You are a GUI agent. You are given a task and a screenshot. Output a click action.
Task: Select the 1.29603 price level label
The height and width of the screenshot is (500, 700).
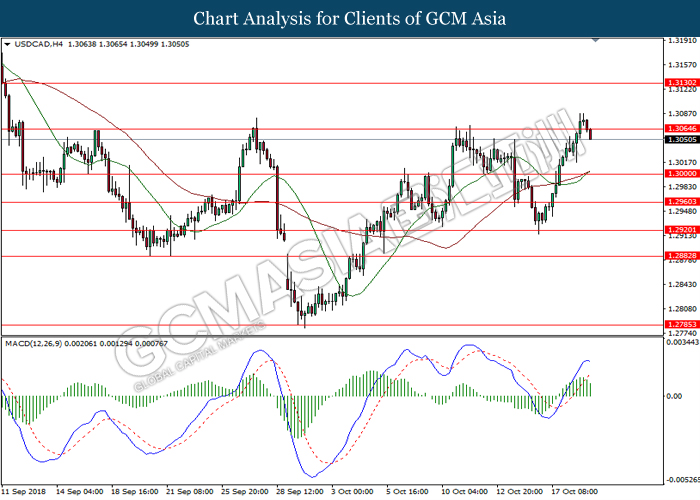click(682, 202)
